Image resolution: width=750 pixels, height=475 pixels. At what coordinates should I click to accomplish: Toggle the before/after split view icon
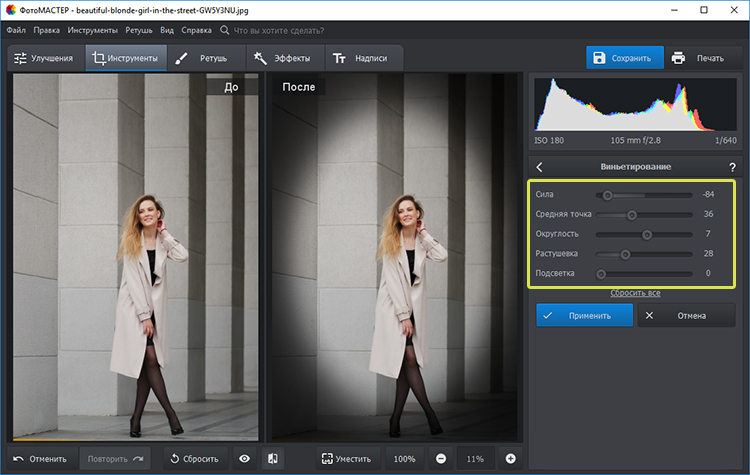click(272, 458)
